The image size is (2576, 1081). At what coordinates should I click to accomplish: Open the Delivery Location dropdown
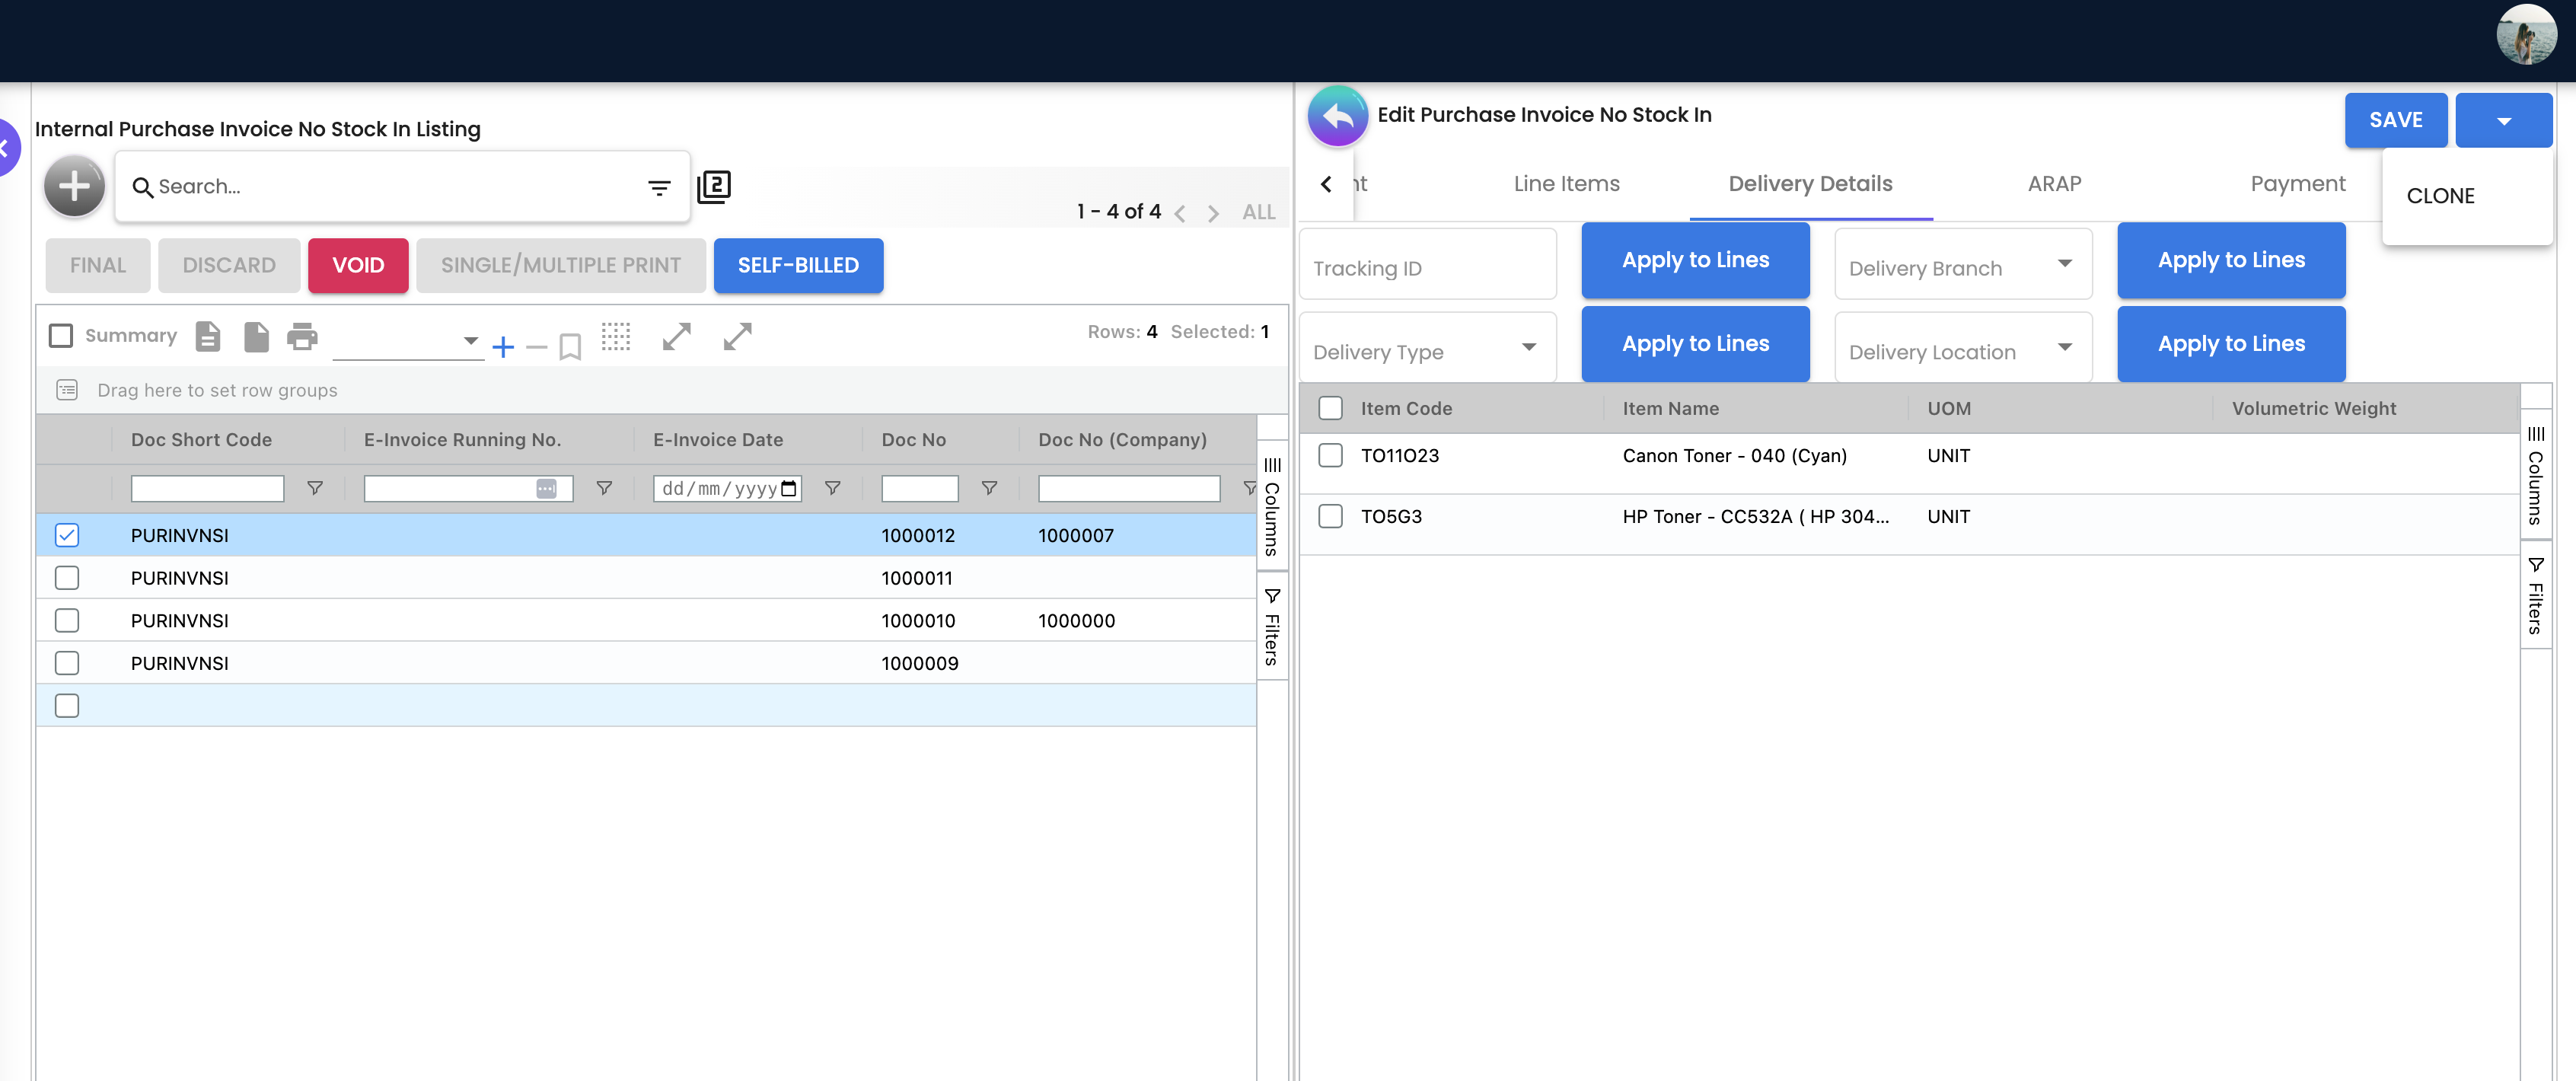(x=1962, y=347)
